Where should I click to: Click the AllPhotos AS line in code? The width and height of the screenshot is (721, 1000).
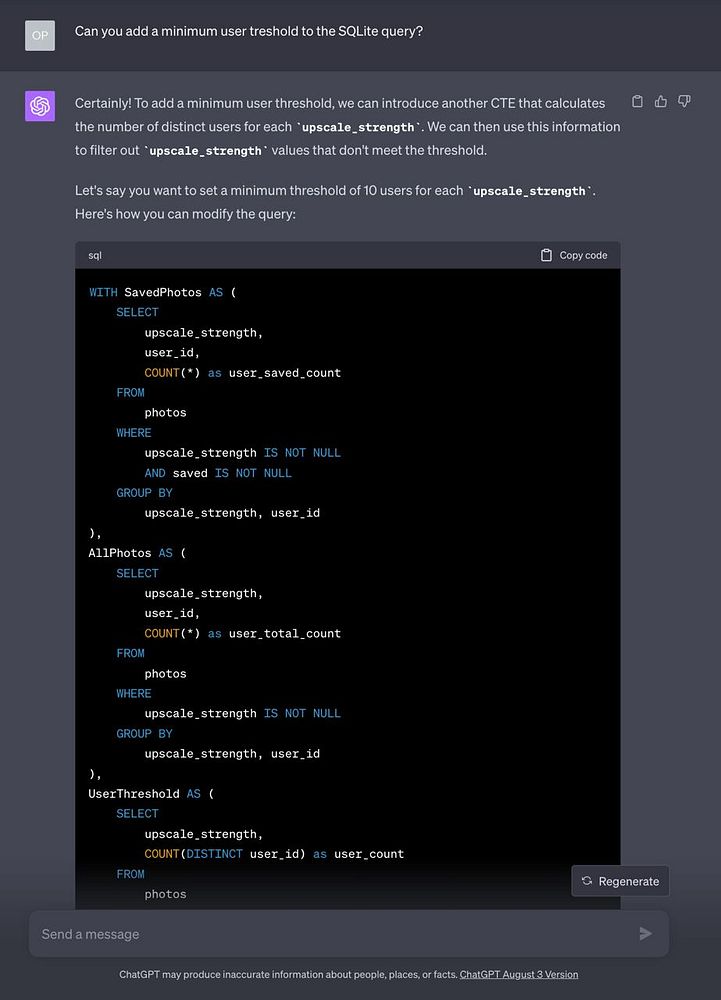coord(137,553)
